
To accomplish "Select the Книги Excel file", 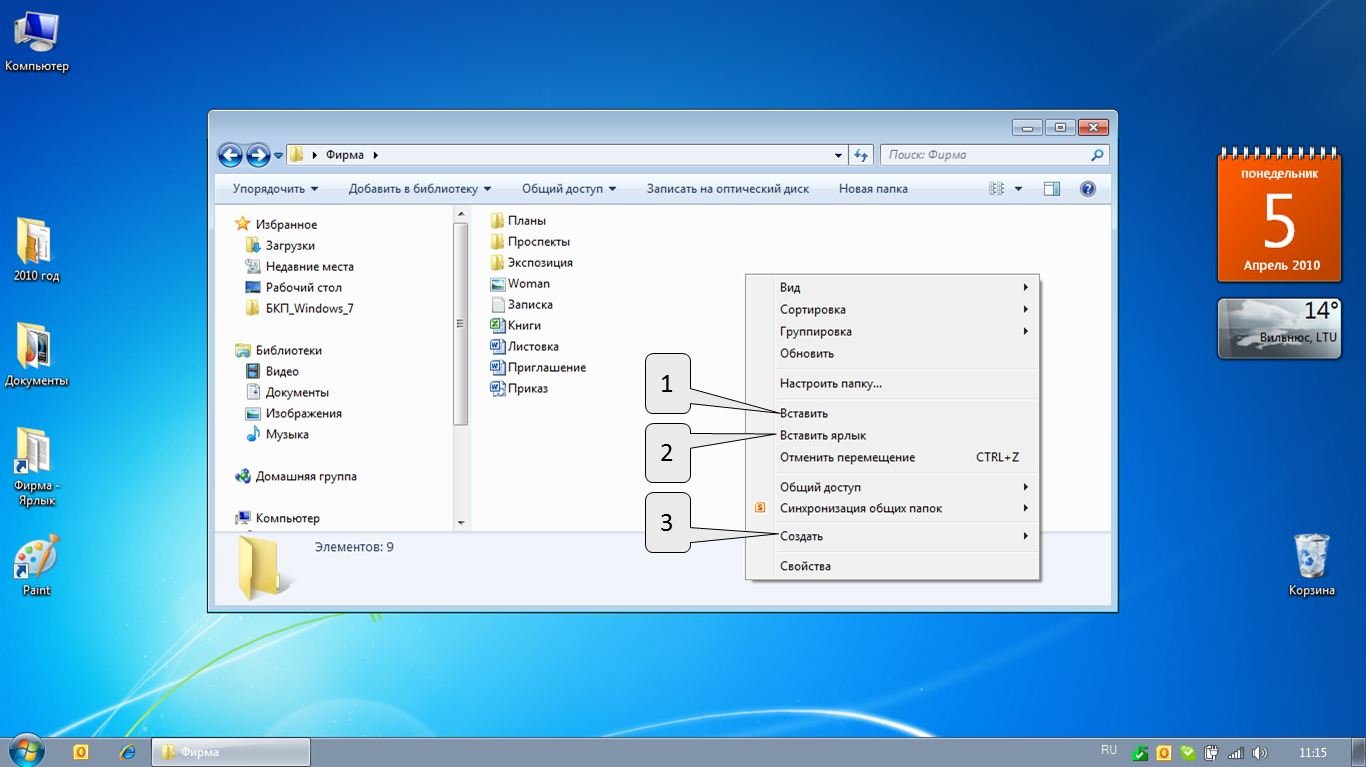I will (x=523, y=325).
